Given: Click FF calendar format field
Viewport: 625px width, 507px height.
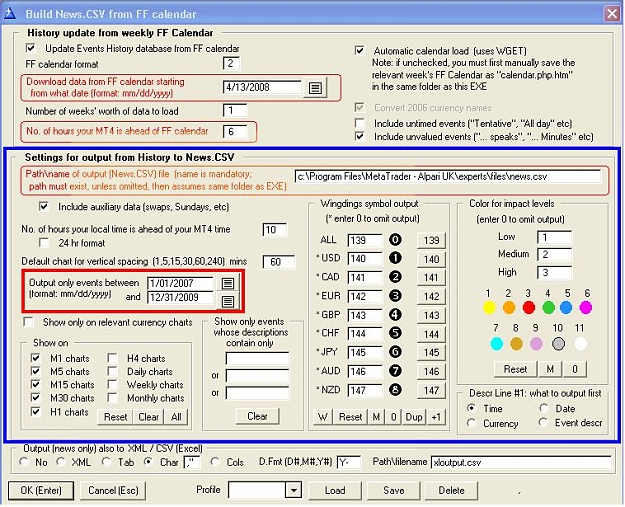Looking at the screenshot, I should [231, 63].
